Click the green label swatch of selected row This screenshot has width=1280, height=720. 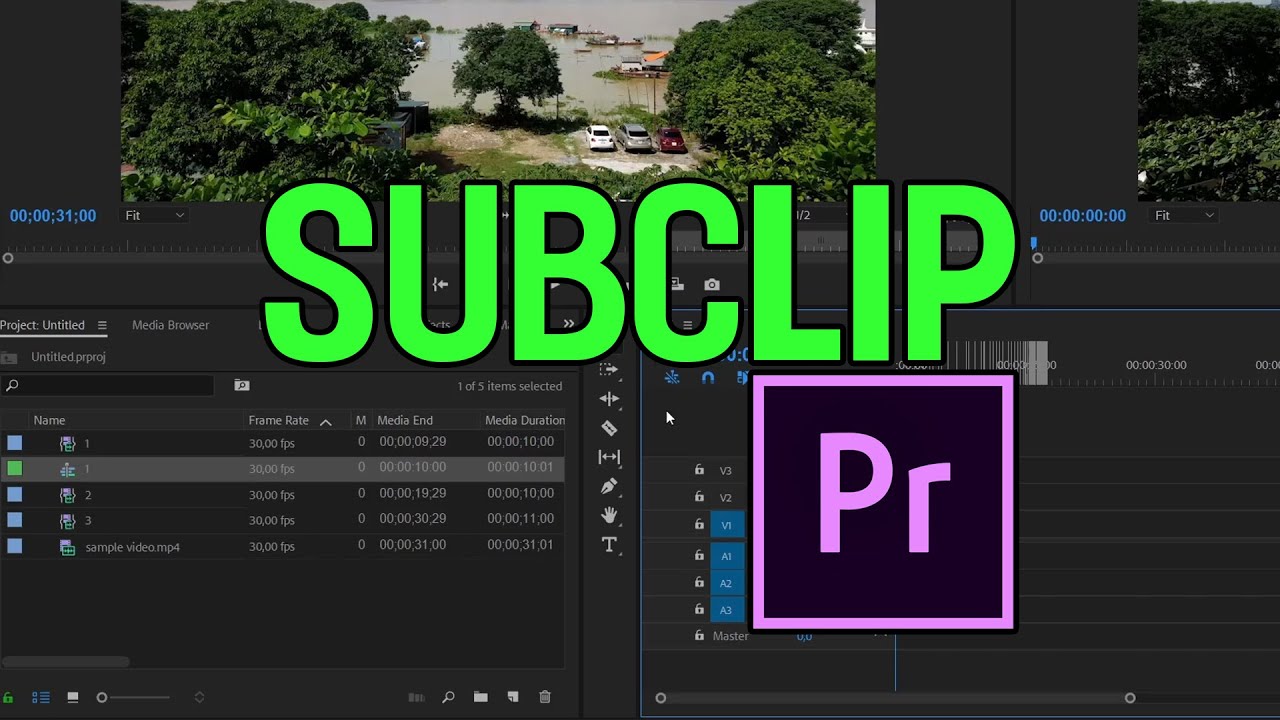(15, 468)
